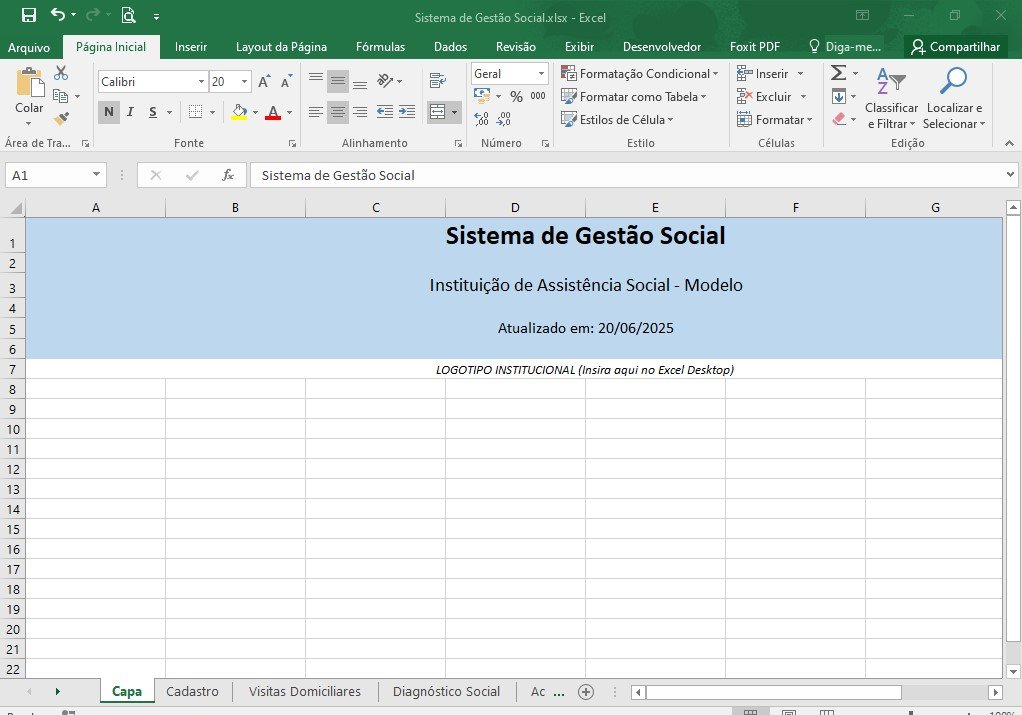The height and width of the screenshot is (715, 1022).
Task: Copy the selected cells
Action: 61,96
